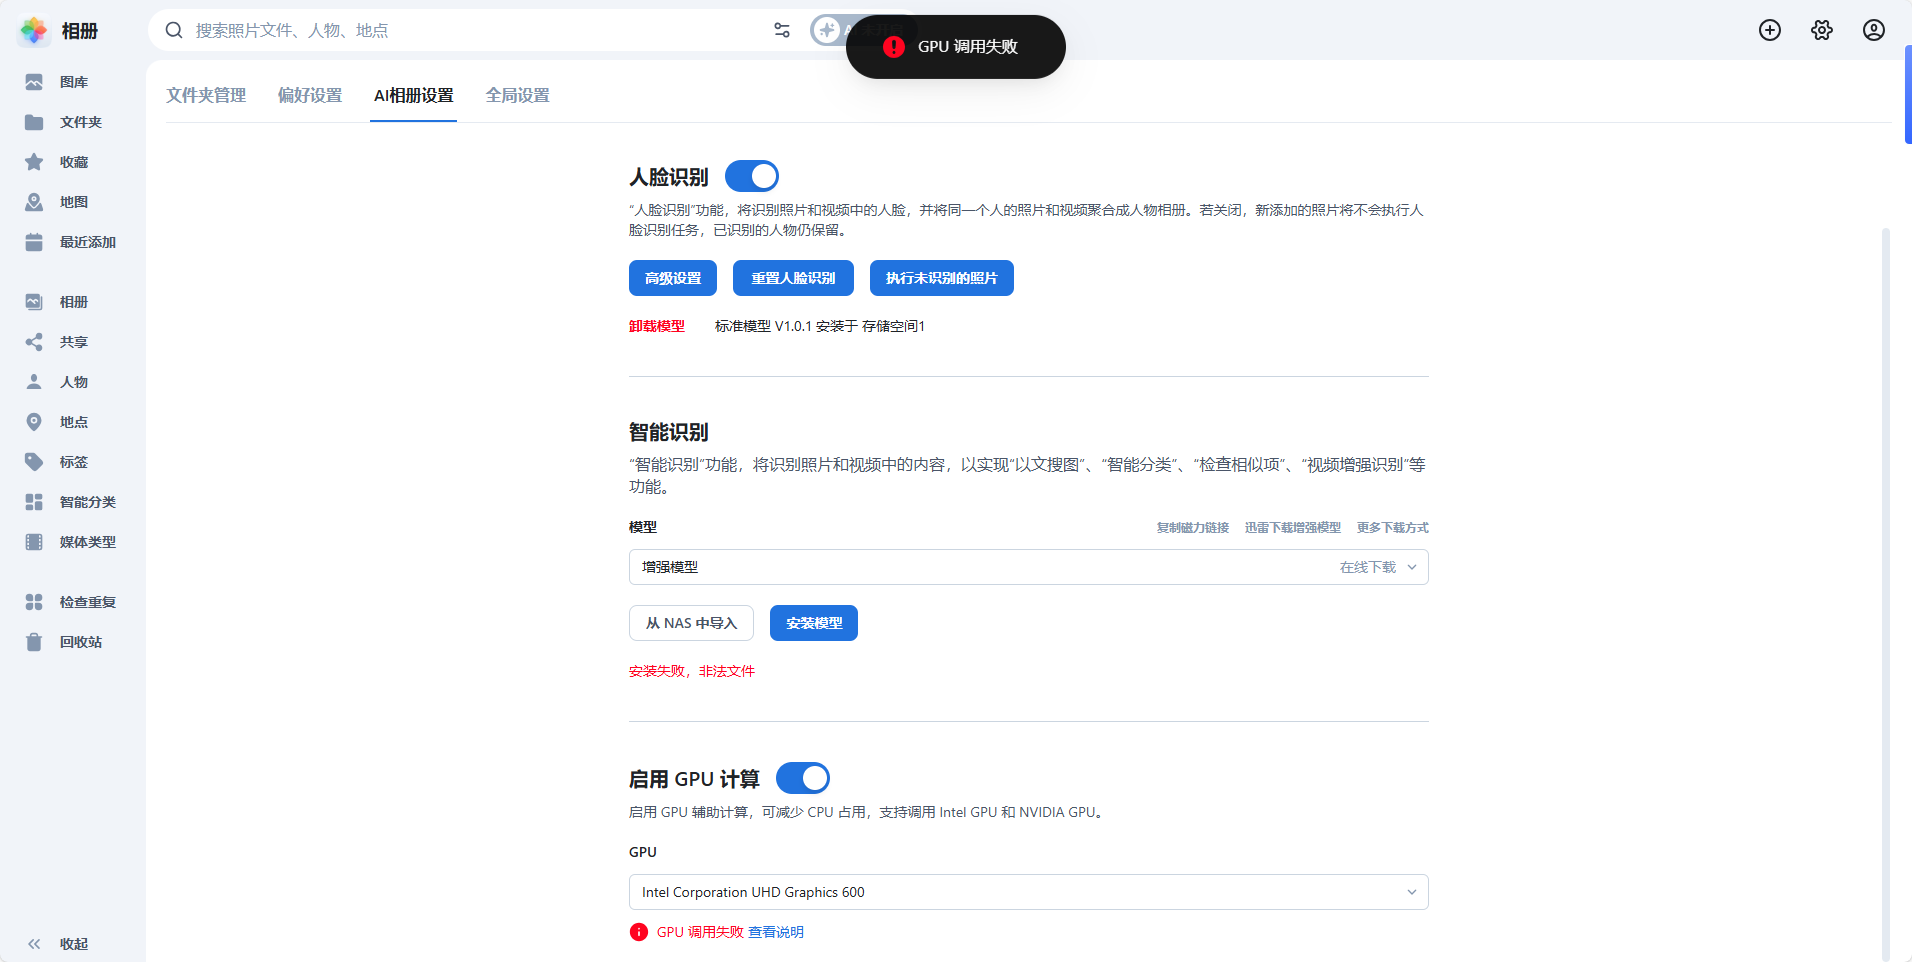The width and height of the screenshot is (1912, 962).
Task: Open the Recycle Bin (回收站) icon
Action: tap(34, 642)
